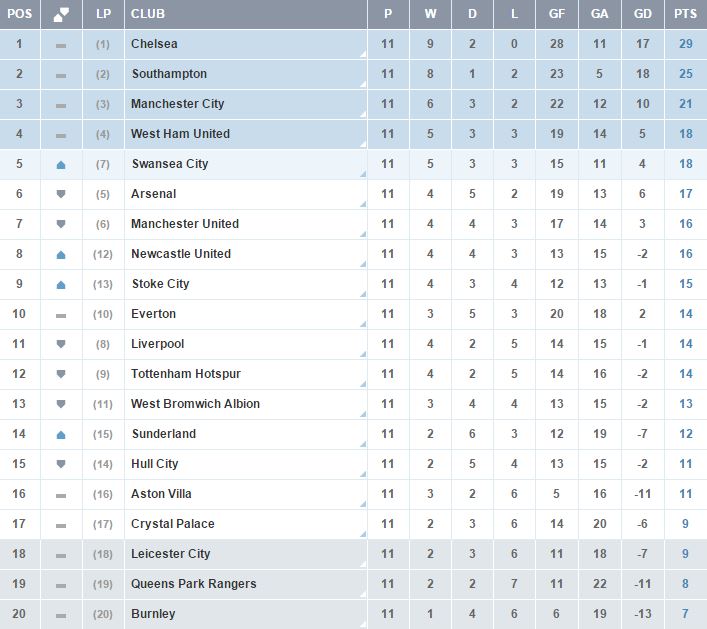Screen dimensions: 707x629
Task: Click the movement arrows icon in table header
Action: point(61,14)
